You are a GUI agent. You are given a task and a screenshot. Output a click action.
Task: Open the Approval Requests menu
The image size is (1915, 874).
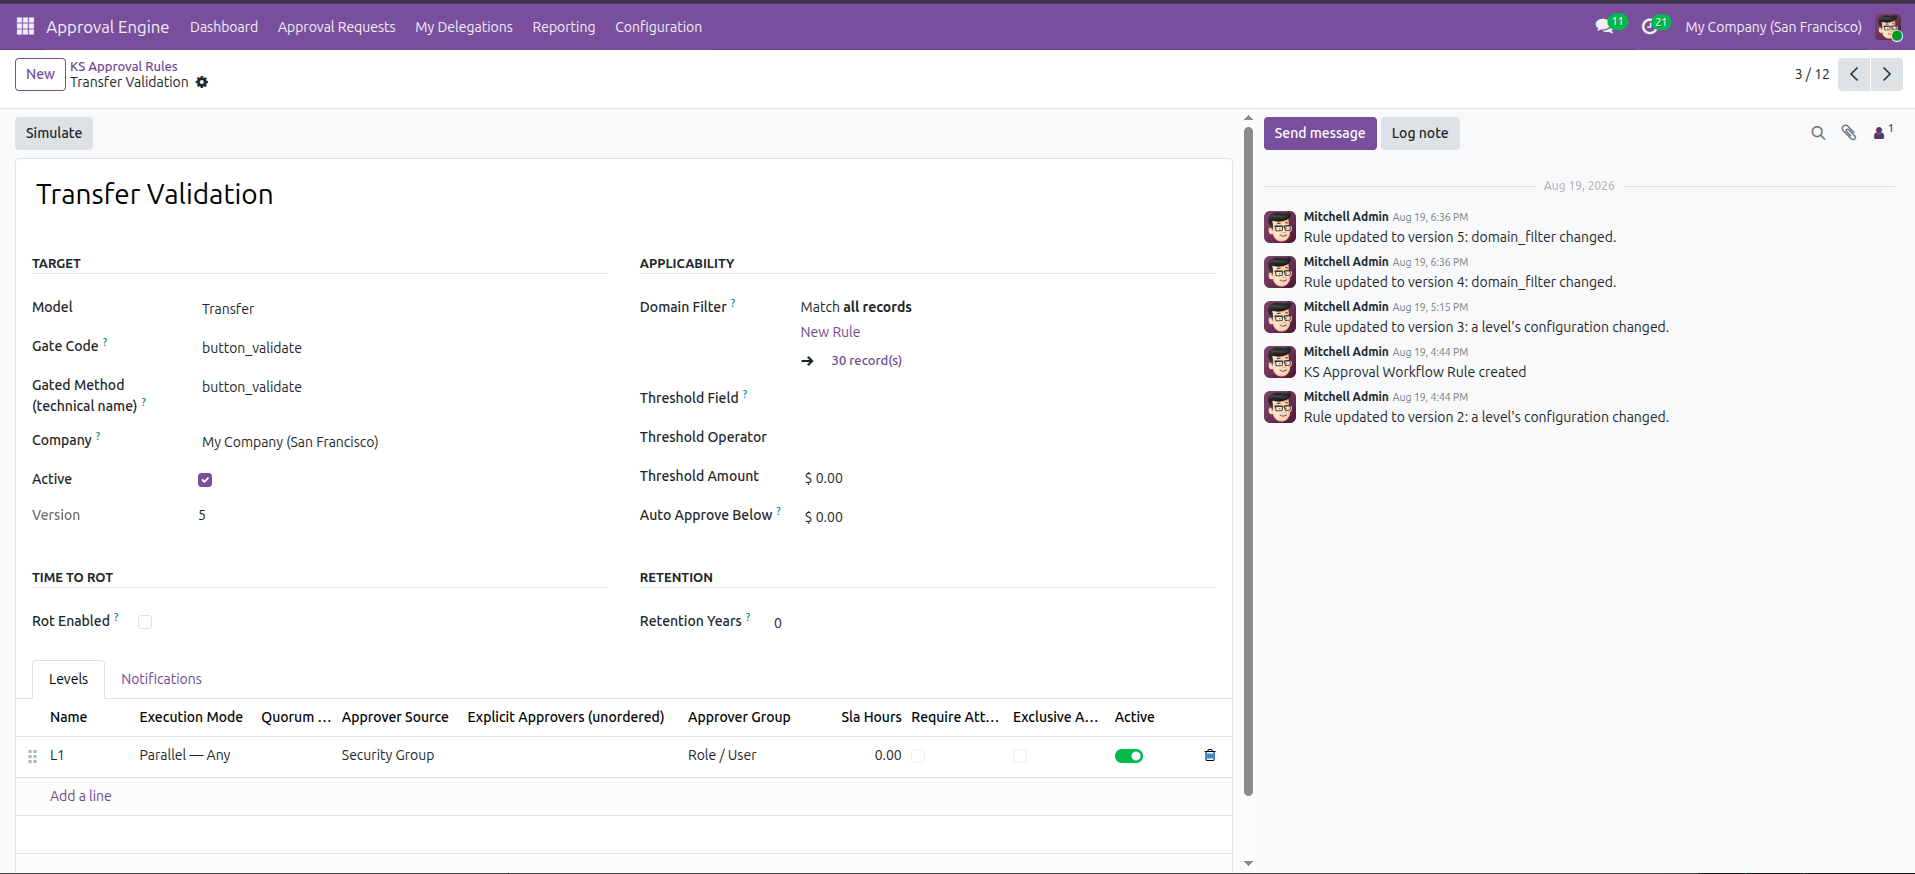coord(336,27)
